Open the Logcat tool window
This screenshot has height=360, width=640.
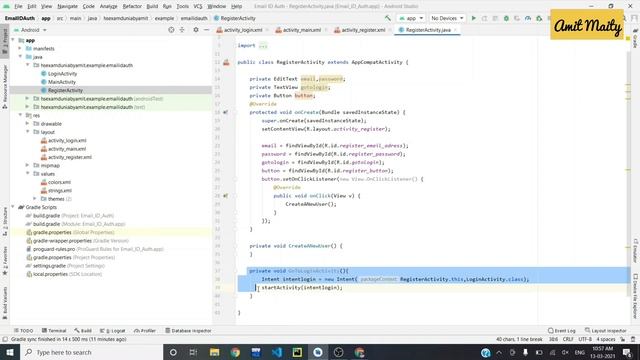click(113, 331)
